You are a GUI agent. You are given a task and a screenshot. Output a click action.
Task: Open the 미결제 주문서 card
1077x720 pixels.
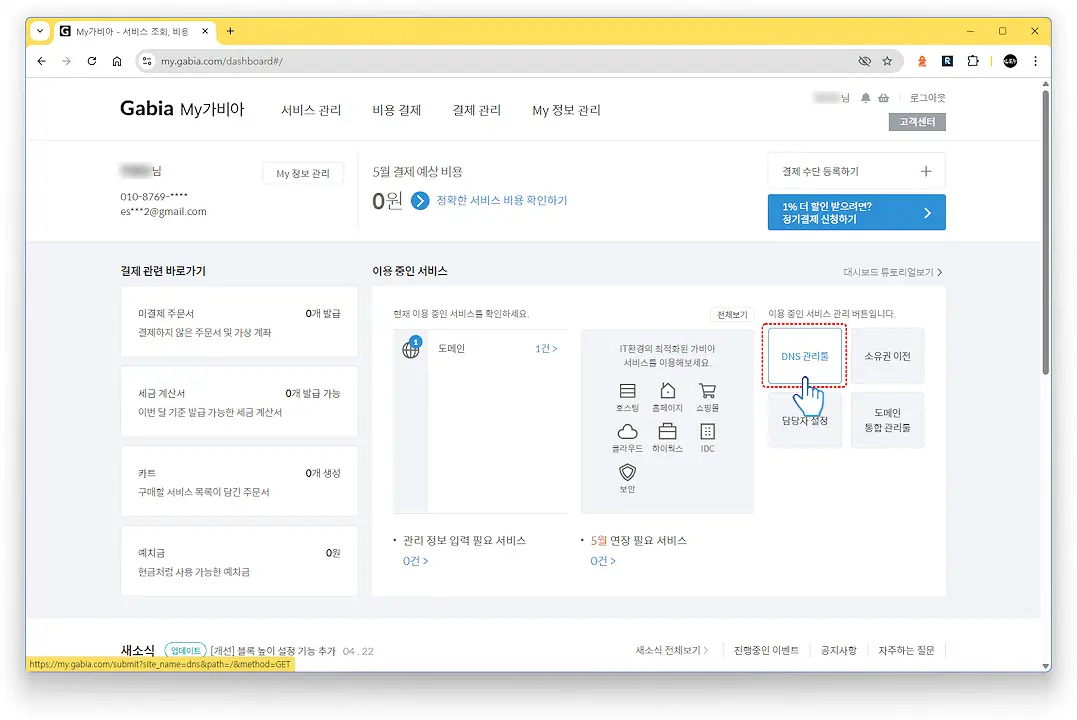[x=239, y=322]
